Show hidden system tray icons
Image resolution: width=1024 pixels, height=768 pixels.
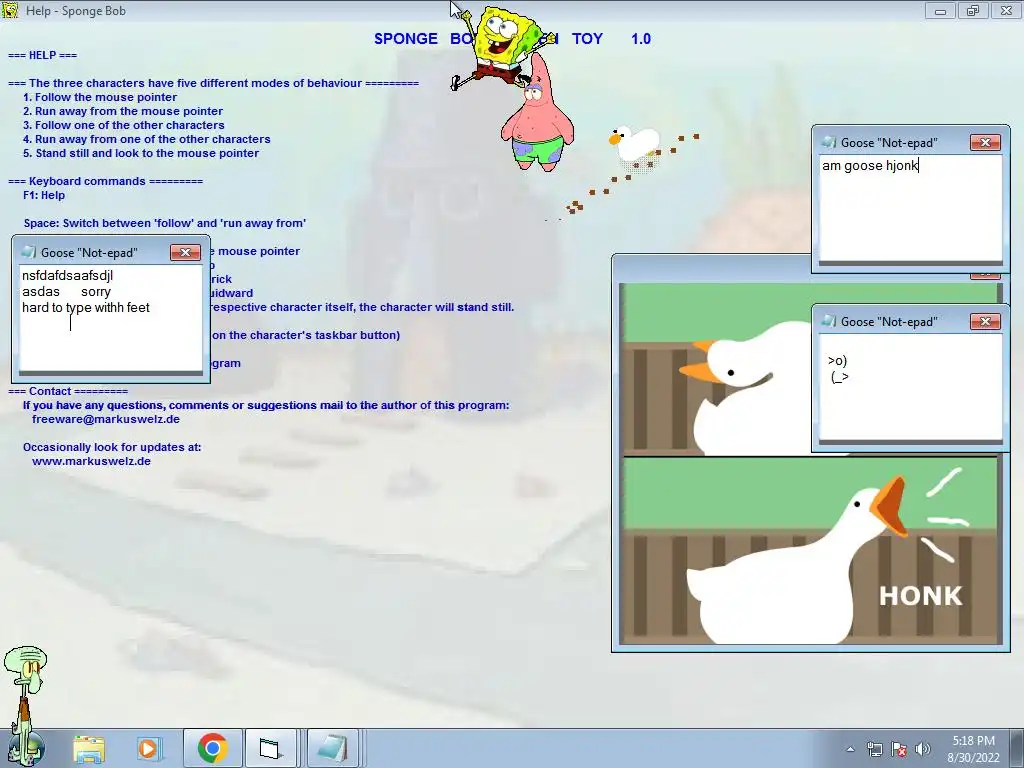[850, 750]
